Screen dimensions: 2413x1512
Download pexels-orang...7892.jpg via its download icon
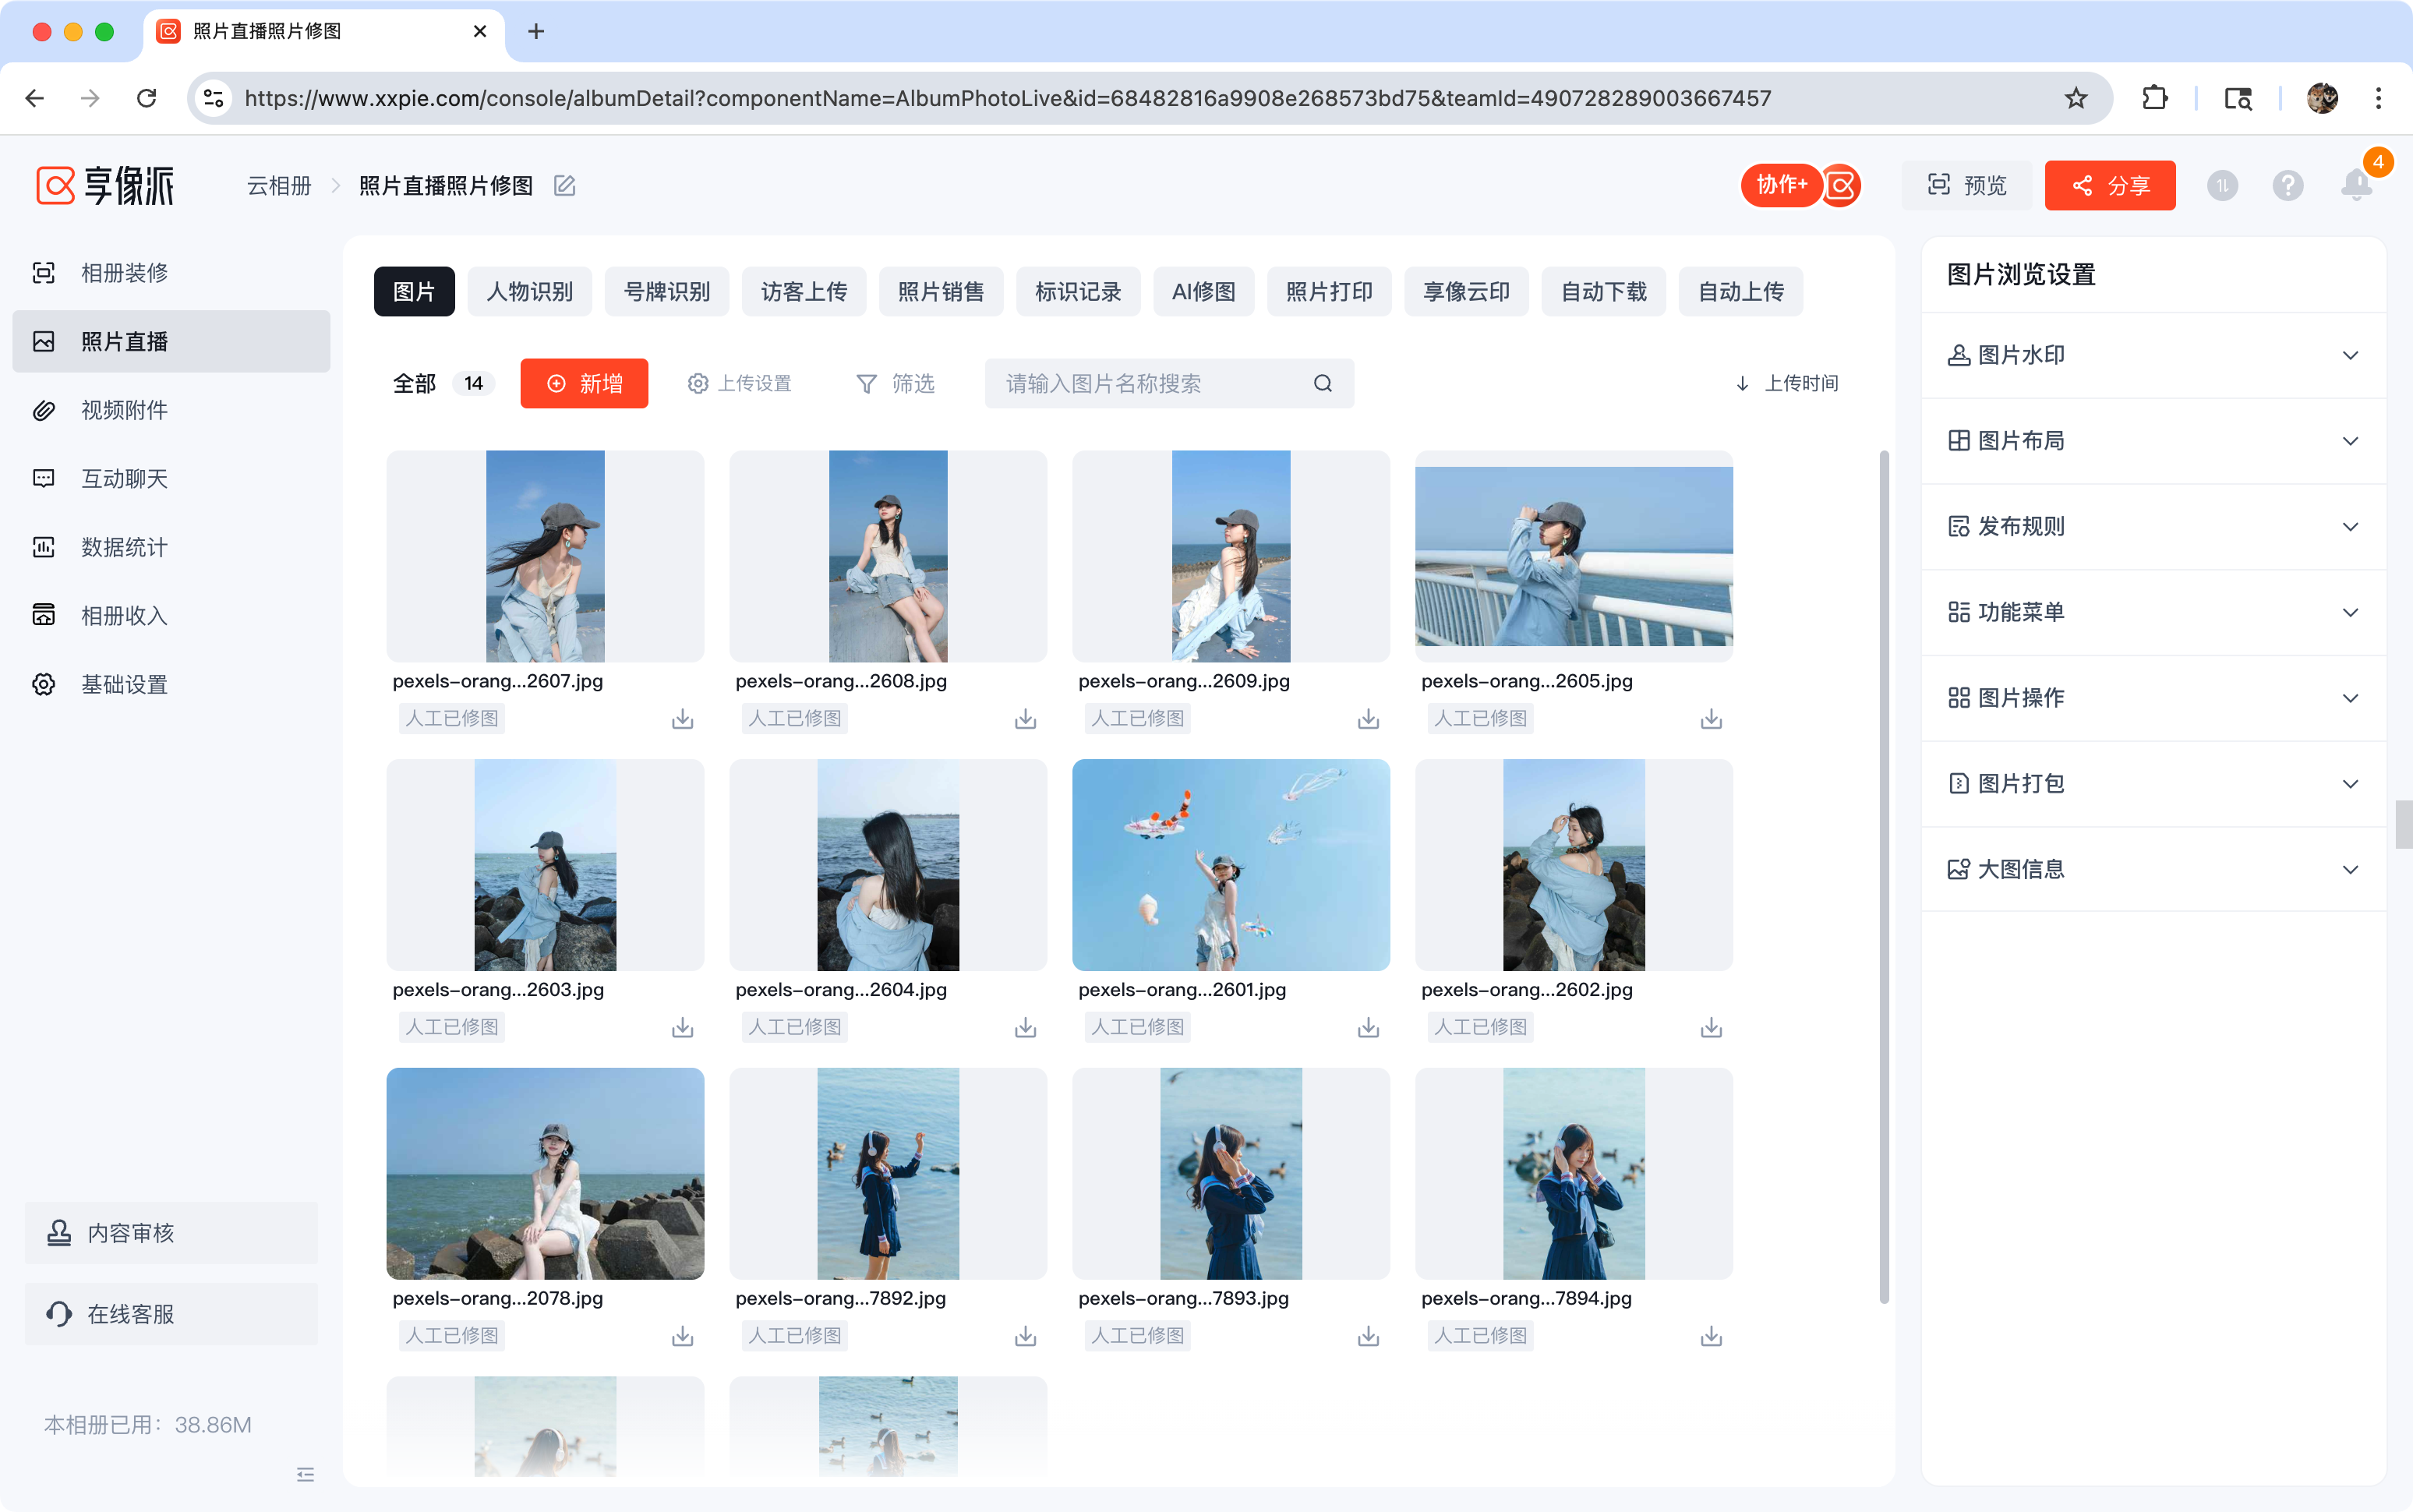point(1025,1336)
